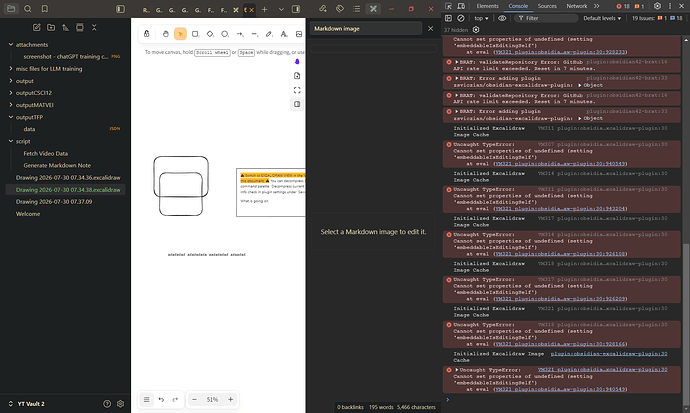Close the active Excalidraw tab

[252, 10]
